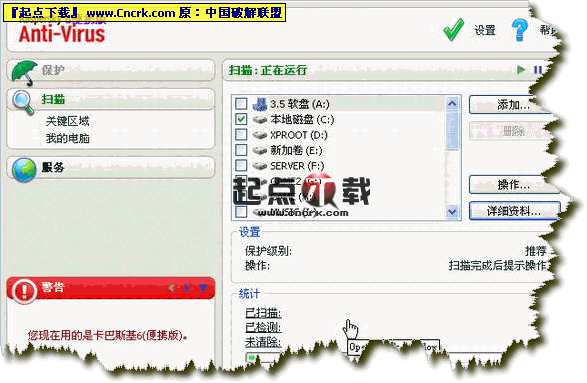
Task: Check the XPROOT (D:) checkbox
Action: (241, 135)
